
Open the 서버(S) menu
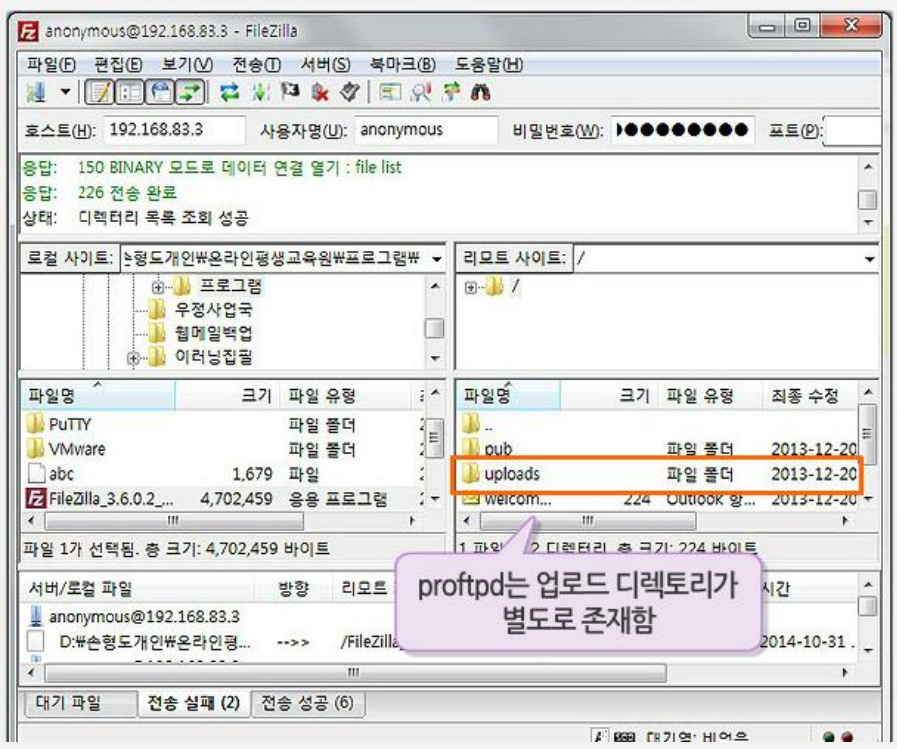pos(325,64)
